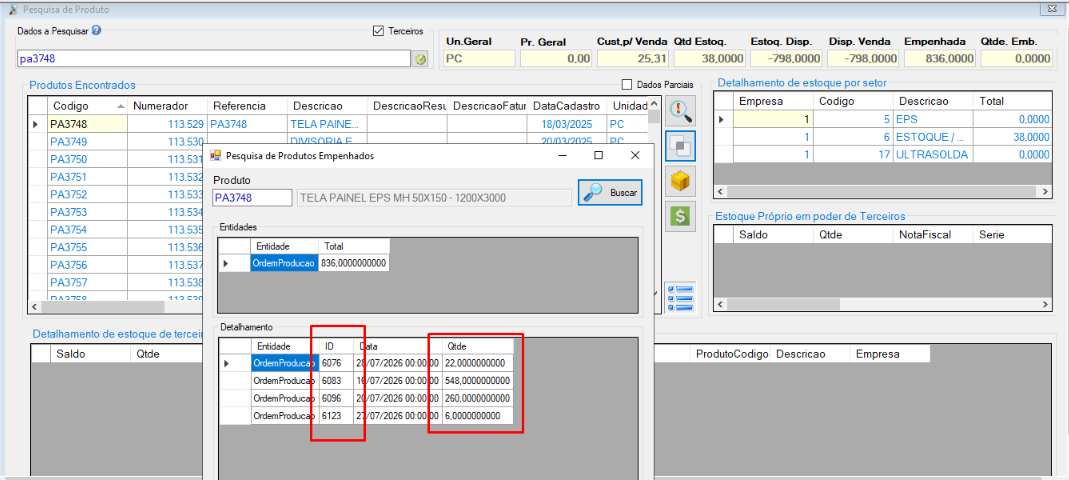Click the 836,0000000000 Total cell
This screenshot has width=1069, height=480.
pyautogui.click(x=353, y=263)
